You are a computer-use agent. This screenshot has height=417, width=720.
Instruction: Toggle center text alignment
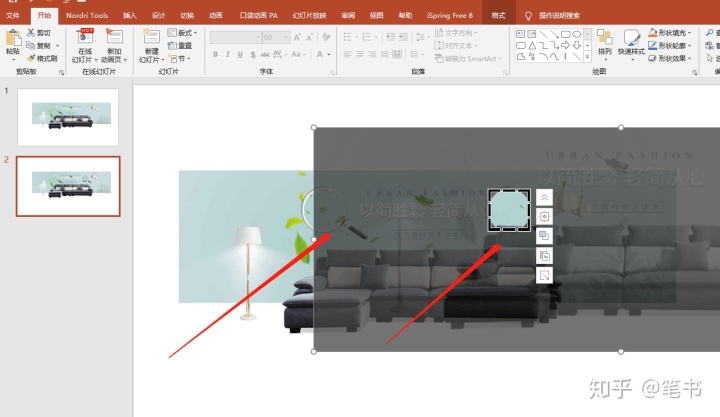[360, 54]
